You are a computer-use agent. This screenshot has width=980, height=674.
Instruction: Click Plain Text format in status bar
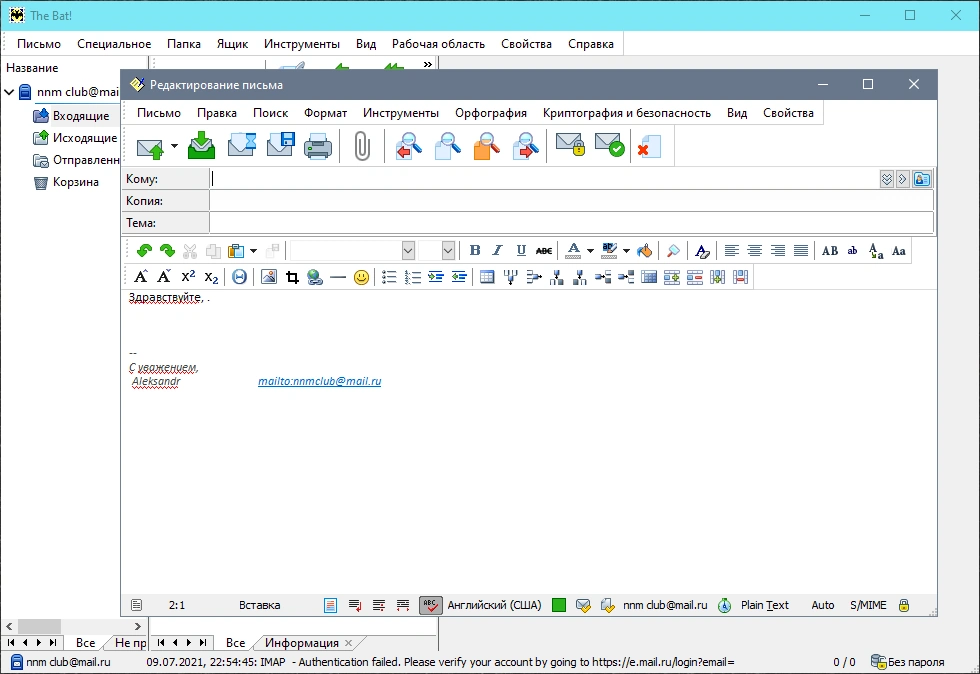tap(764, 605)
